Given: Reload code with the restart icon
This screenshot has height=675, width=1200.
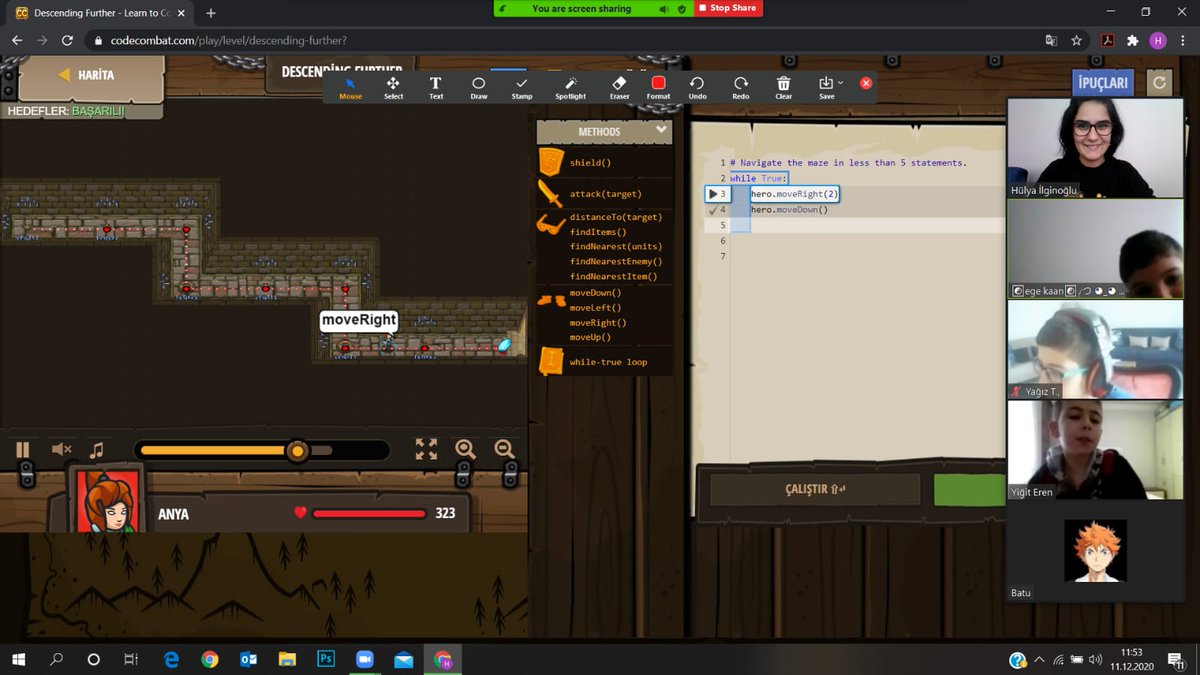Looking at the screenshot, I should pyautogui.click(x=1160, y=83).
